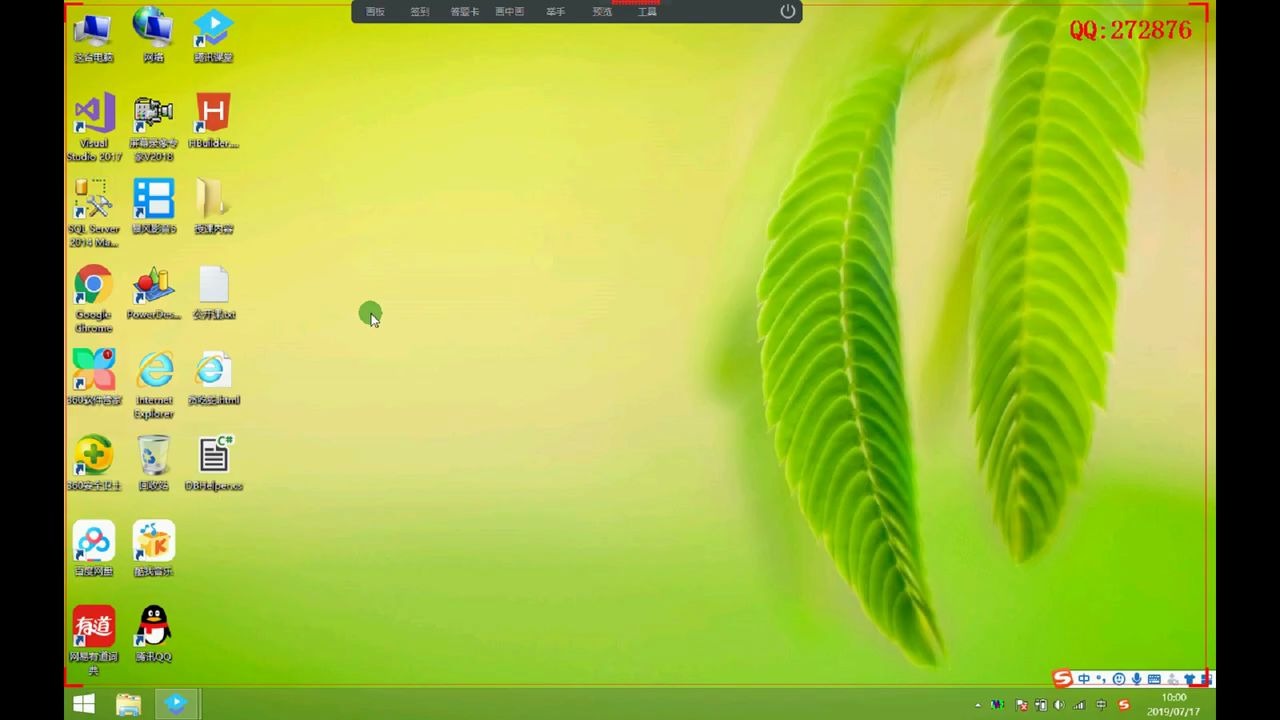1280x720 pixels.
Task: Expand hidden tray icons arrow
Action: pyautogui.click(x=978, y=705)
